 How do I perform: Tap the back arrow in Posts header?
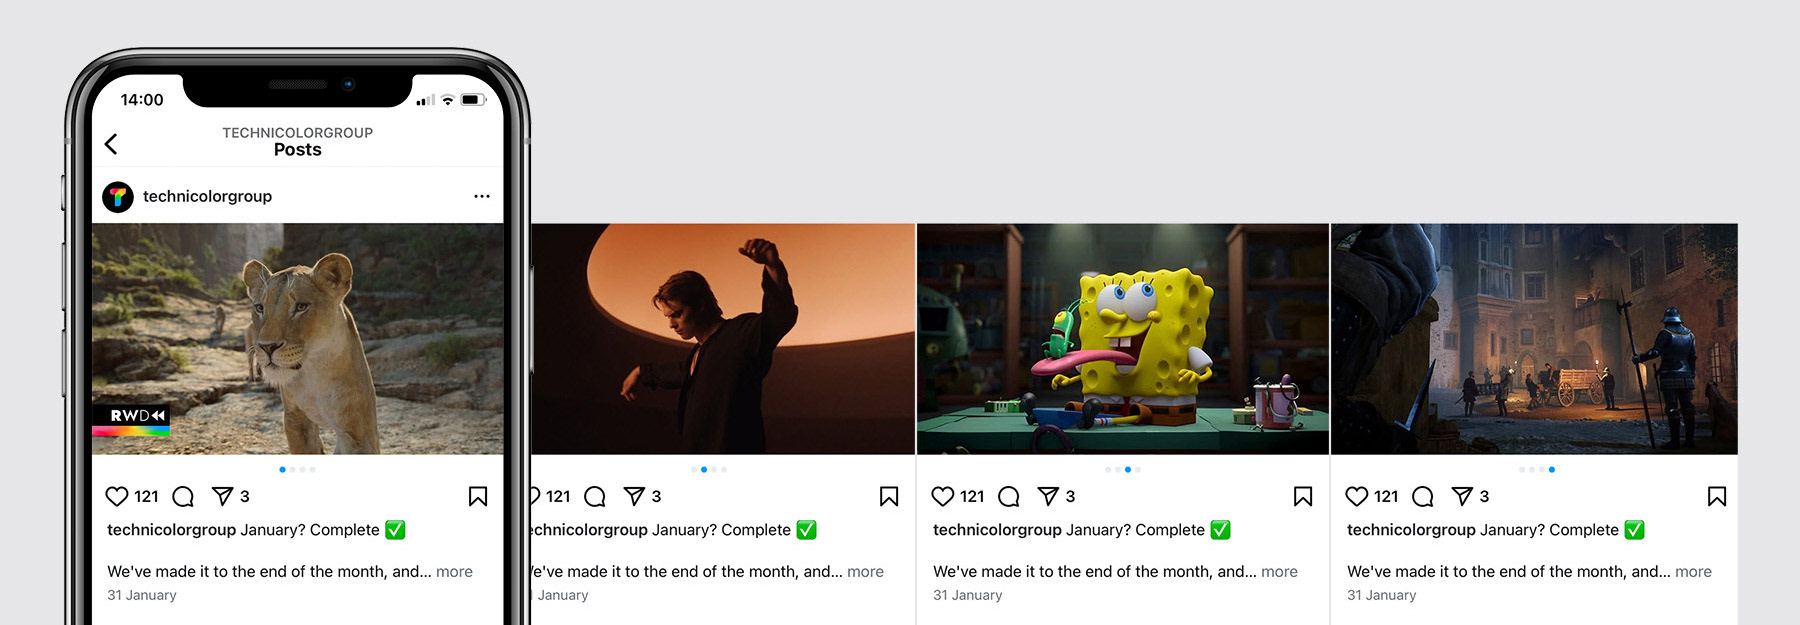tap(111, 144)
